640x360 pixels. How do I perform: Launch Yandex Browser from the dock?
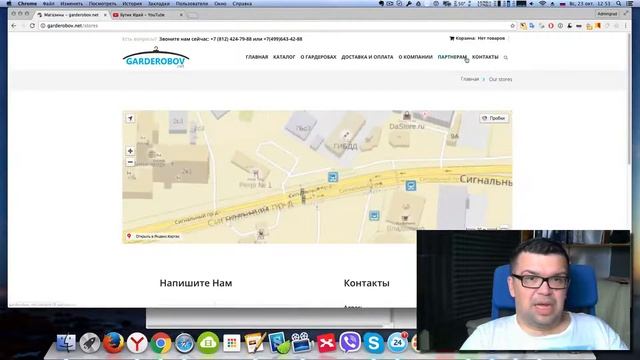click(x=137, y=343)
